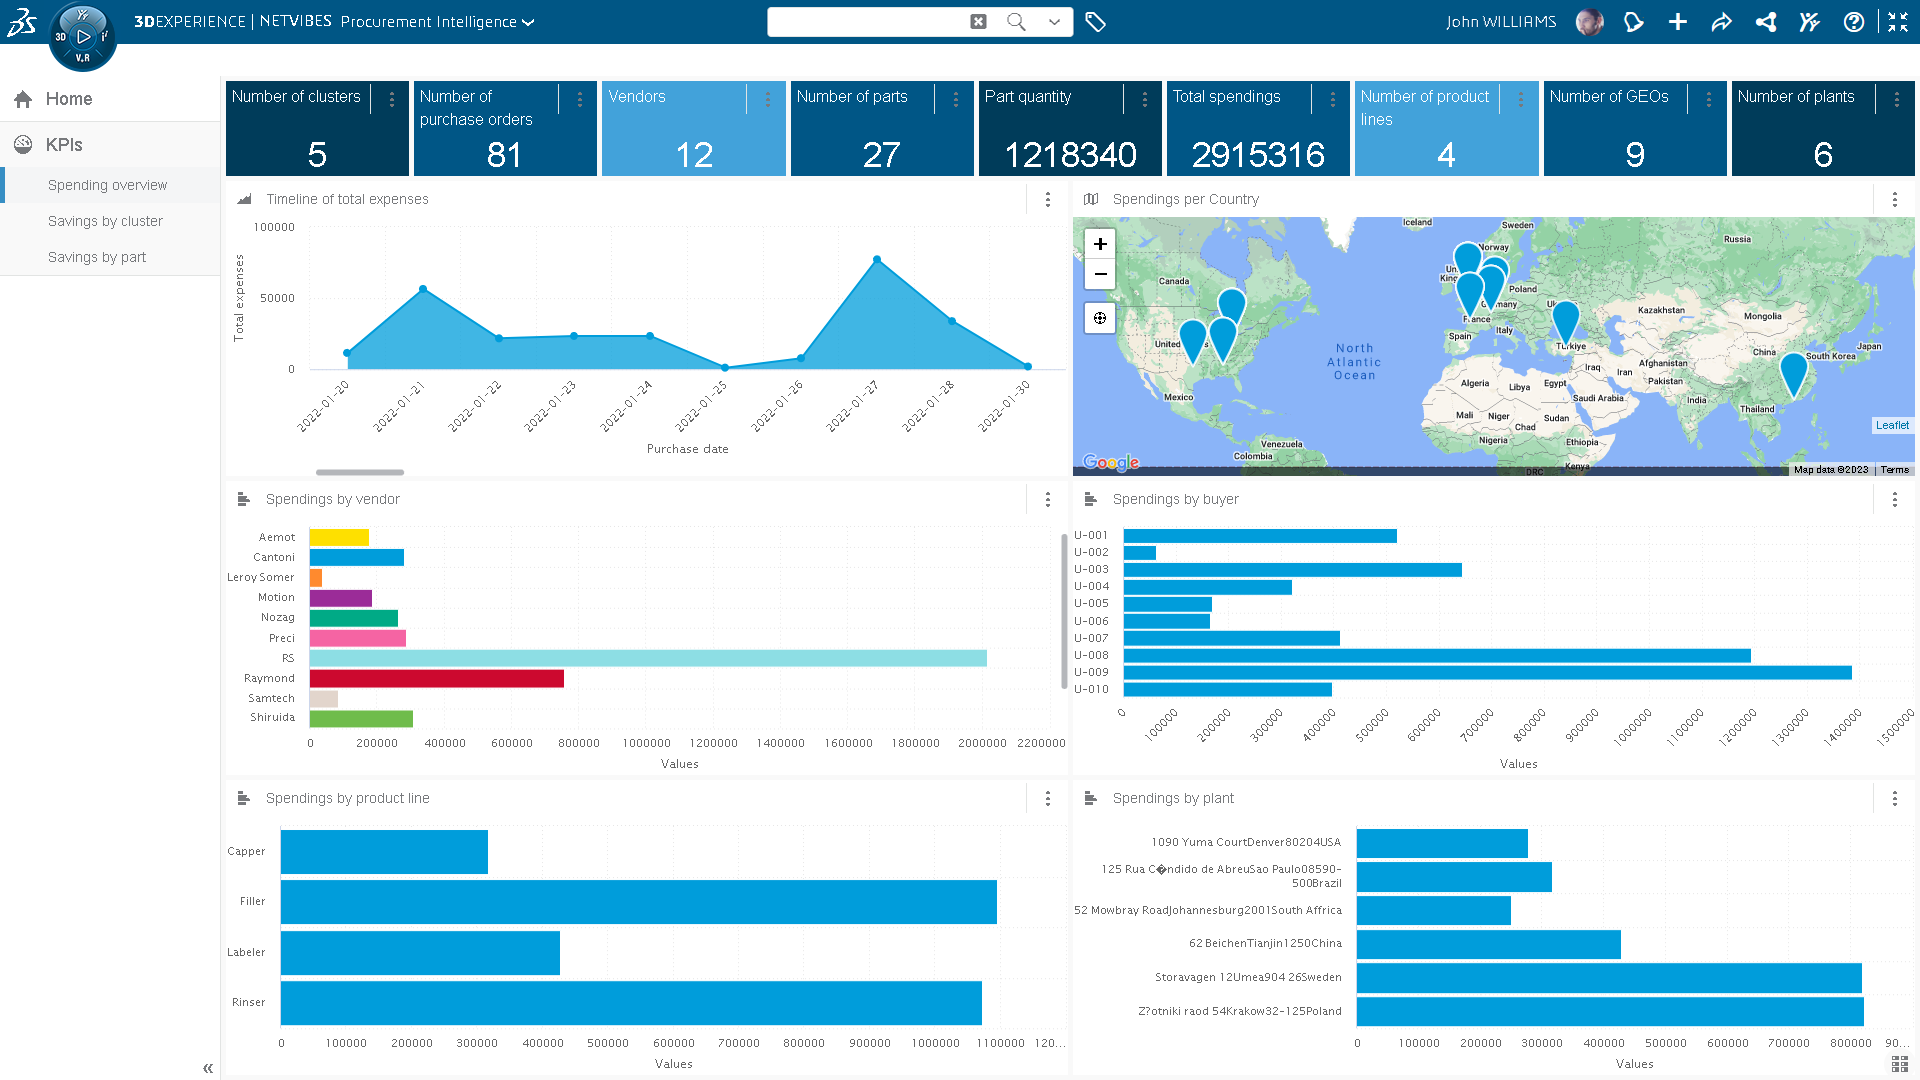Click the tag icon beside search
The width and height of the screenshot is (1920, 1080).
pyautogui.click(x=1095, y=22)
